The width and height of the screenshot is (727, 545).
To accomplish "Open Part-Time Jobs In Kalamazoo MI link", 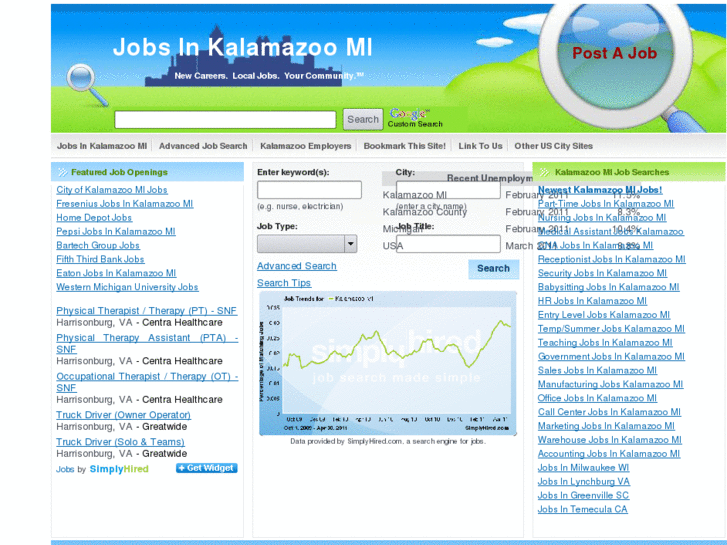I will tap(606, 204).
